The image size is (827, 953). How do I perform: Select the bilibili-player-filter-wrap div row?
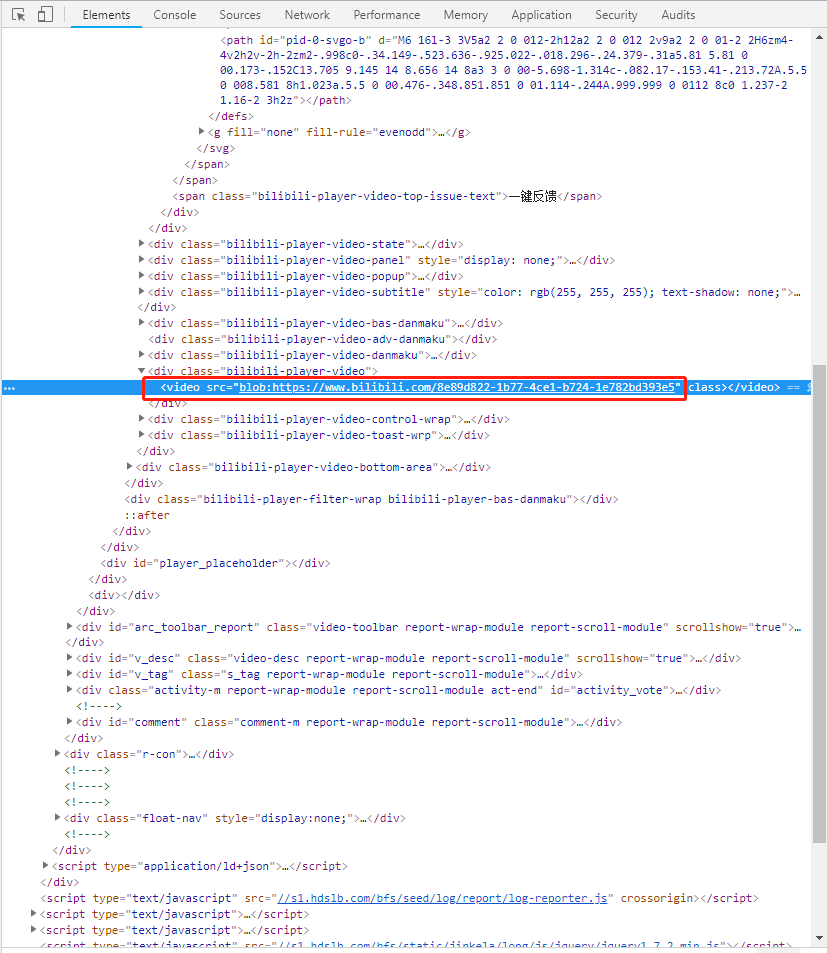pos(371,499)
